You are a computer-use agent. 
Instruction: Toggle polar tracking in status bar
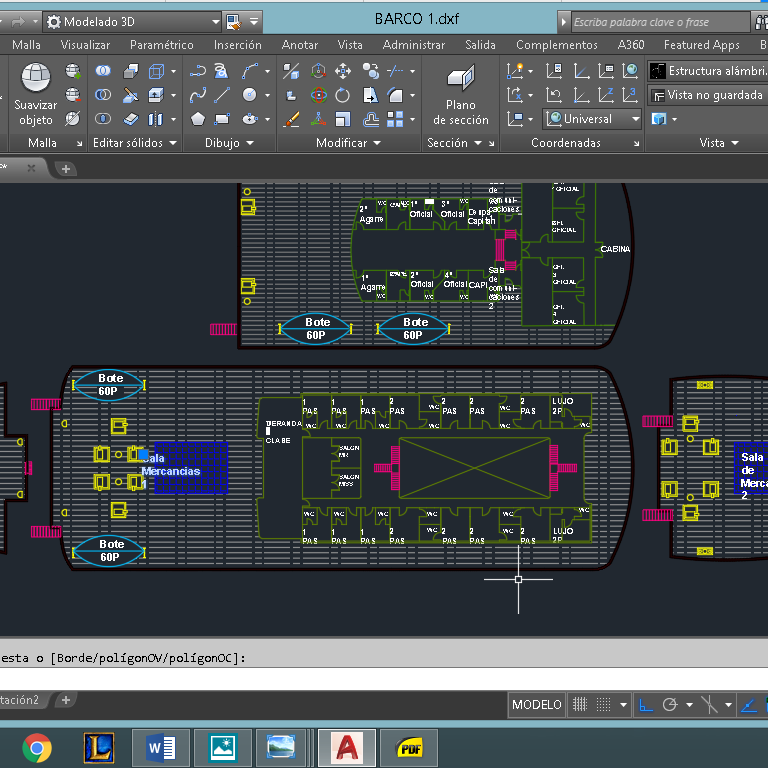tap(671, 705)
